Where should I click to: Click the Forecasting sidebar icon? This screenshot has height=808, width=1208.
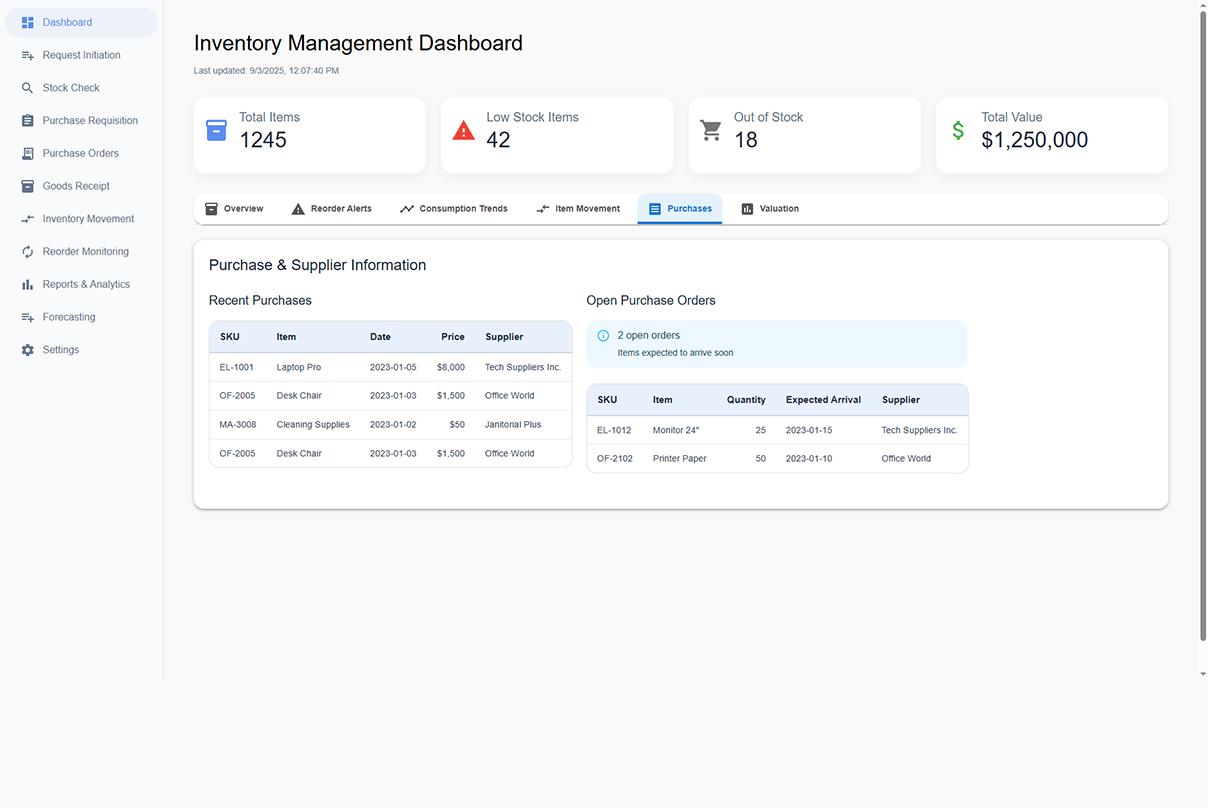click(27, 317)
